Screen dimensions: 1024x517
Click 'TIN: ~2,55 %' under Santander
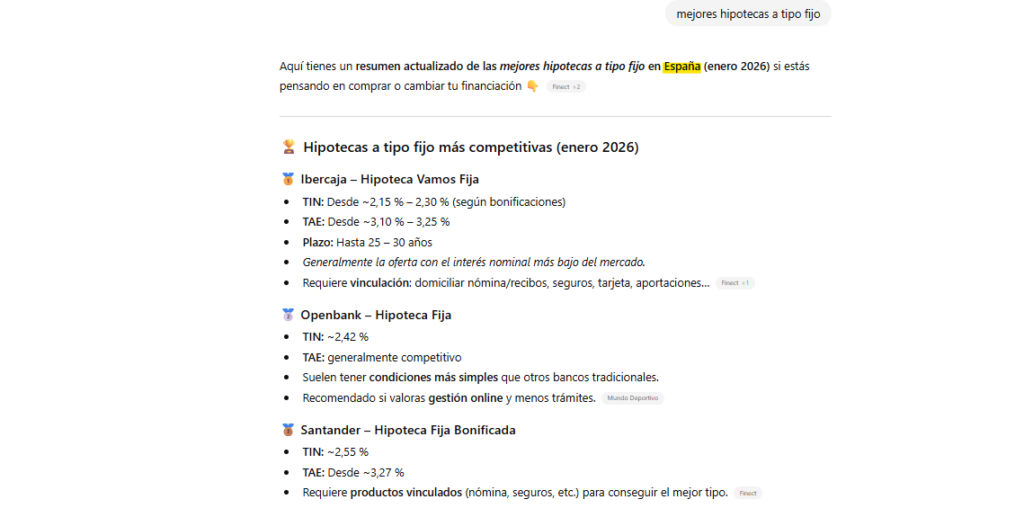[x=335, y=452]
